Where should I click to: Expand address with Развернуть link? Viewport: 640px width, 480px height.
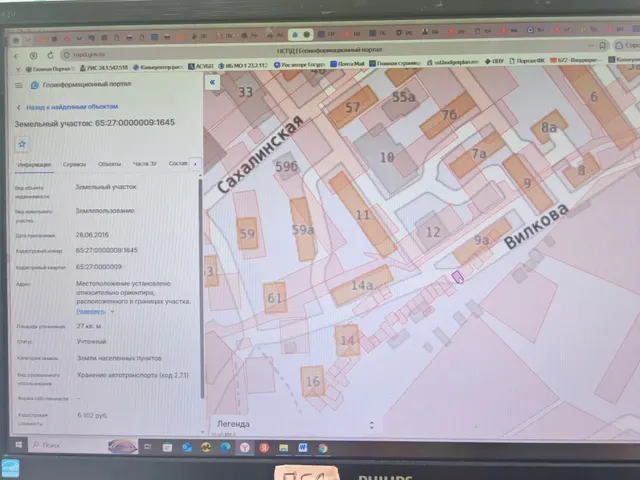pos(91,311)
